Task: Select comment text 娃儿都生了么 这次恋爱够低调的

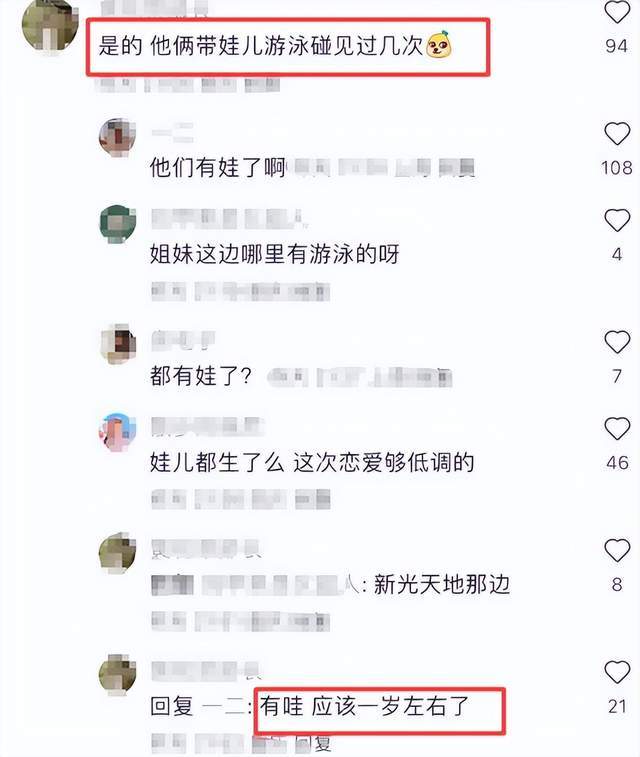Action: point(312,463)
